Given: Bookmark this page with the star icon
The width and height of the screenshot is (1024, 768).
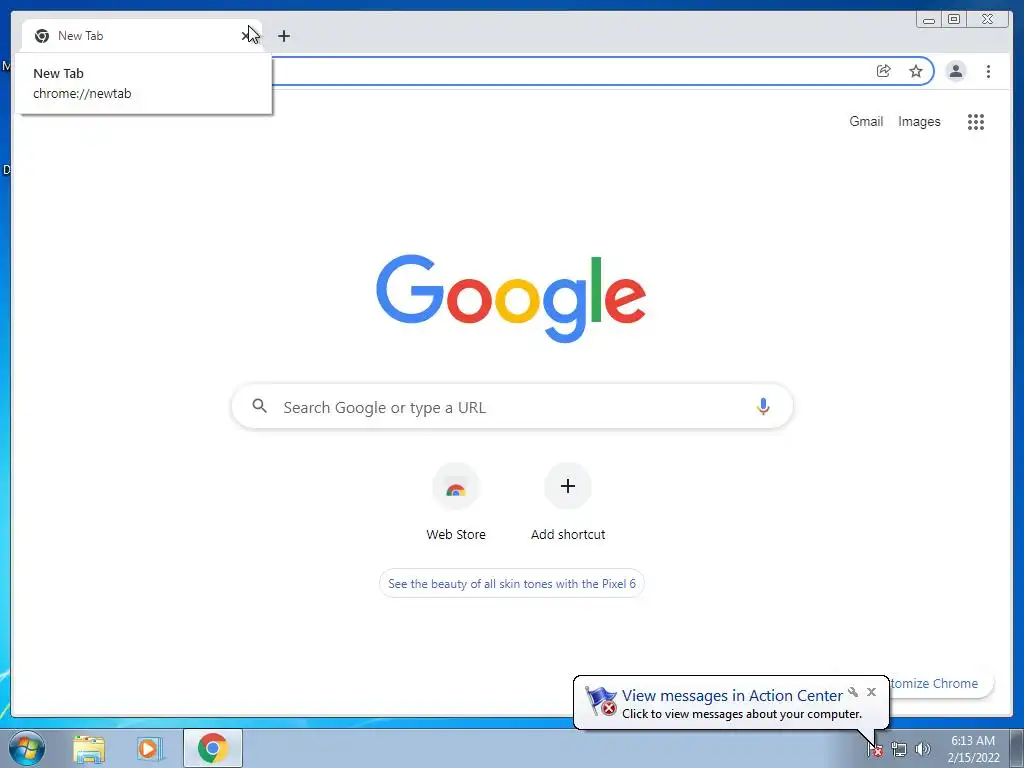Looking at the screenshot, I should (x=916, y=71).
